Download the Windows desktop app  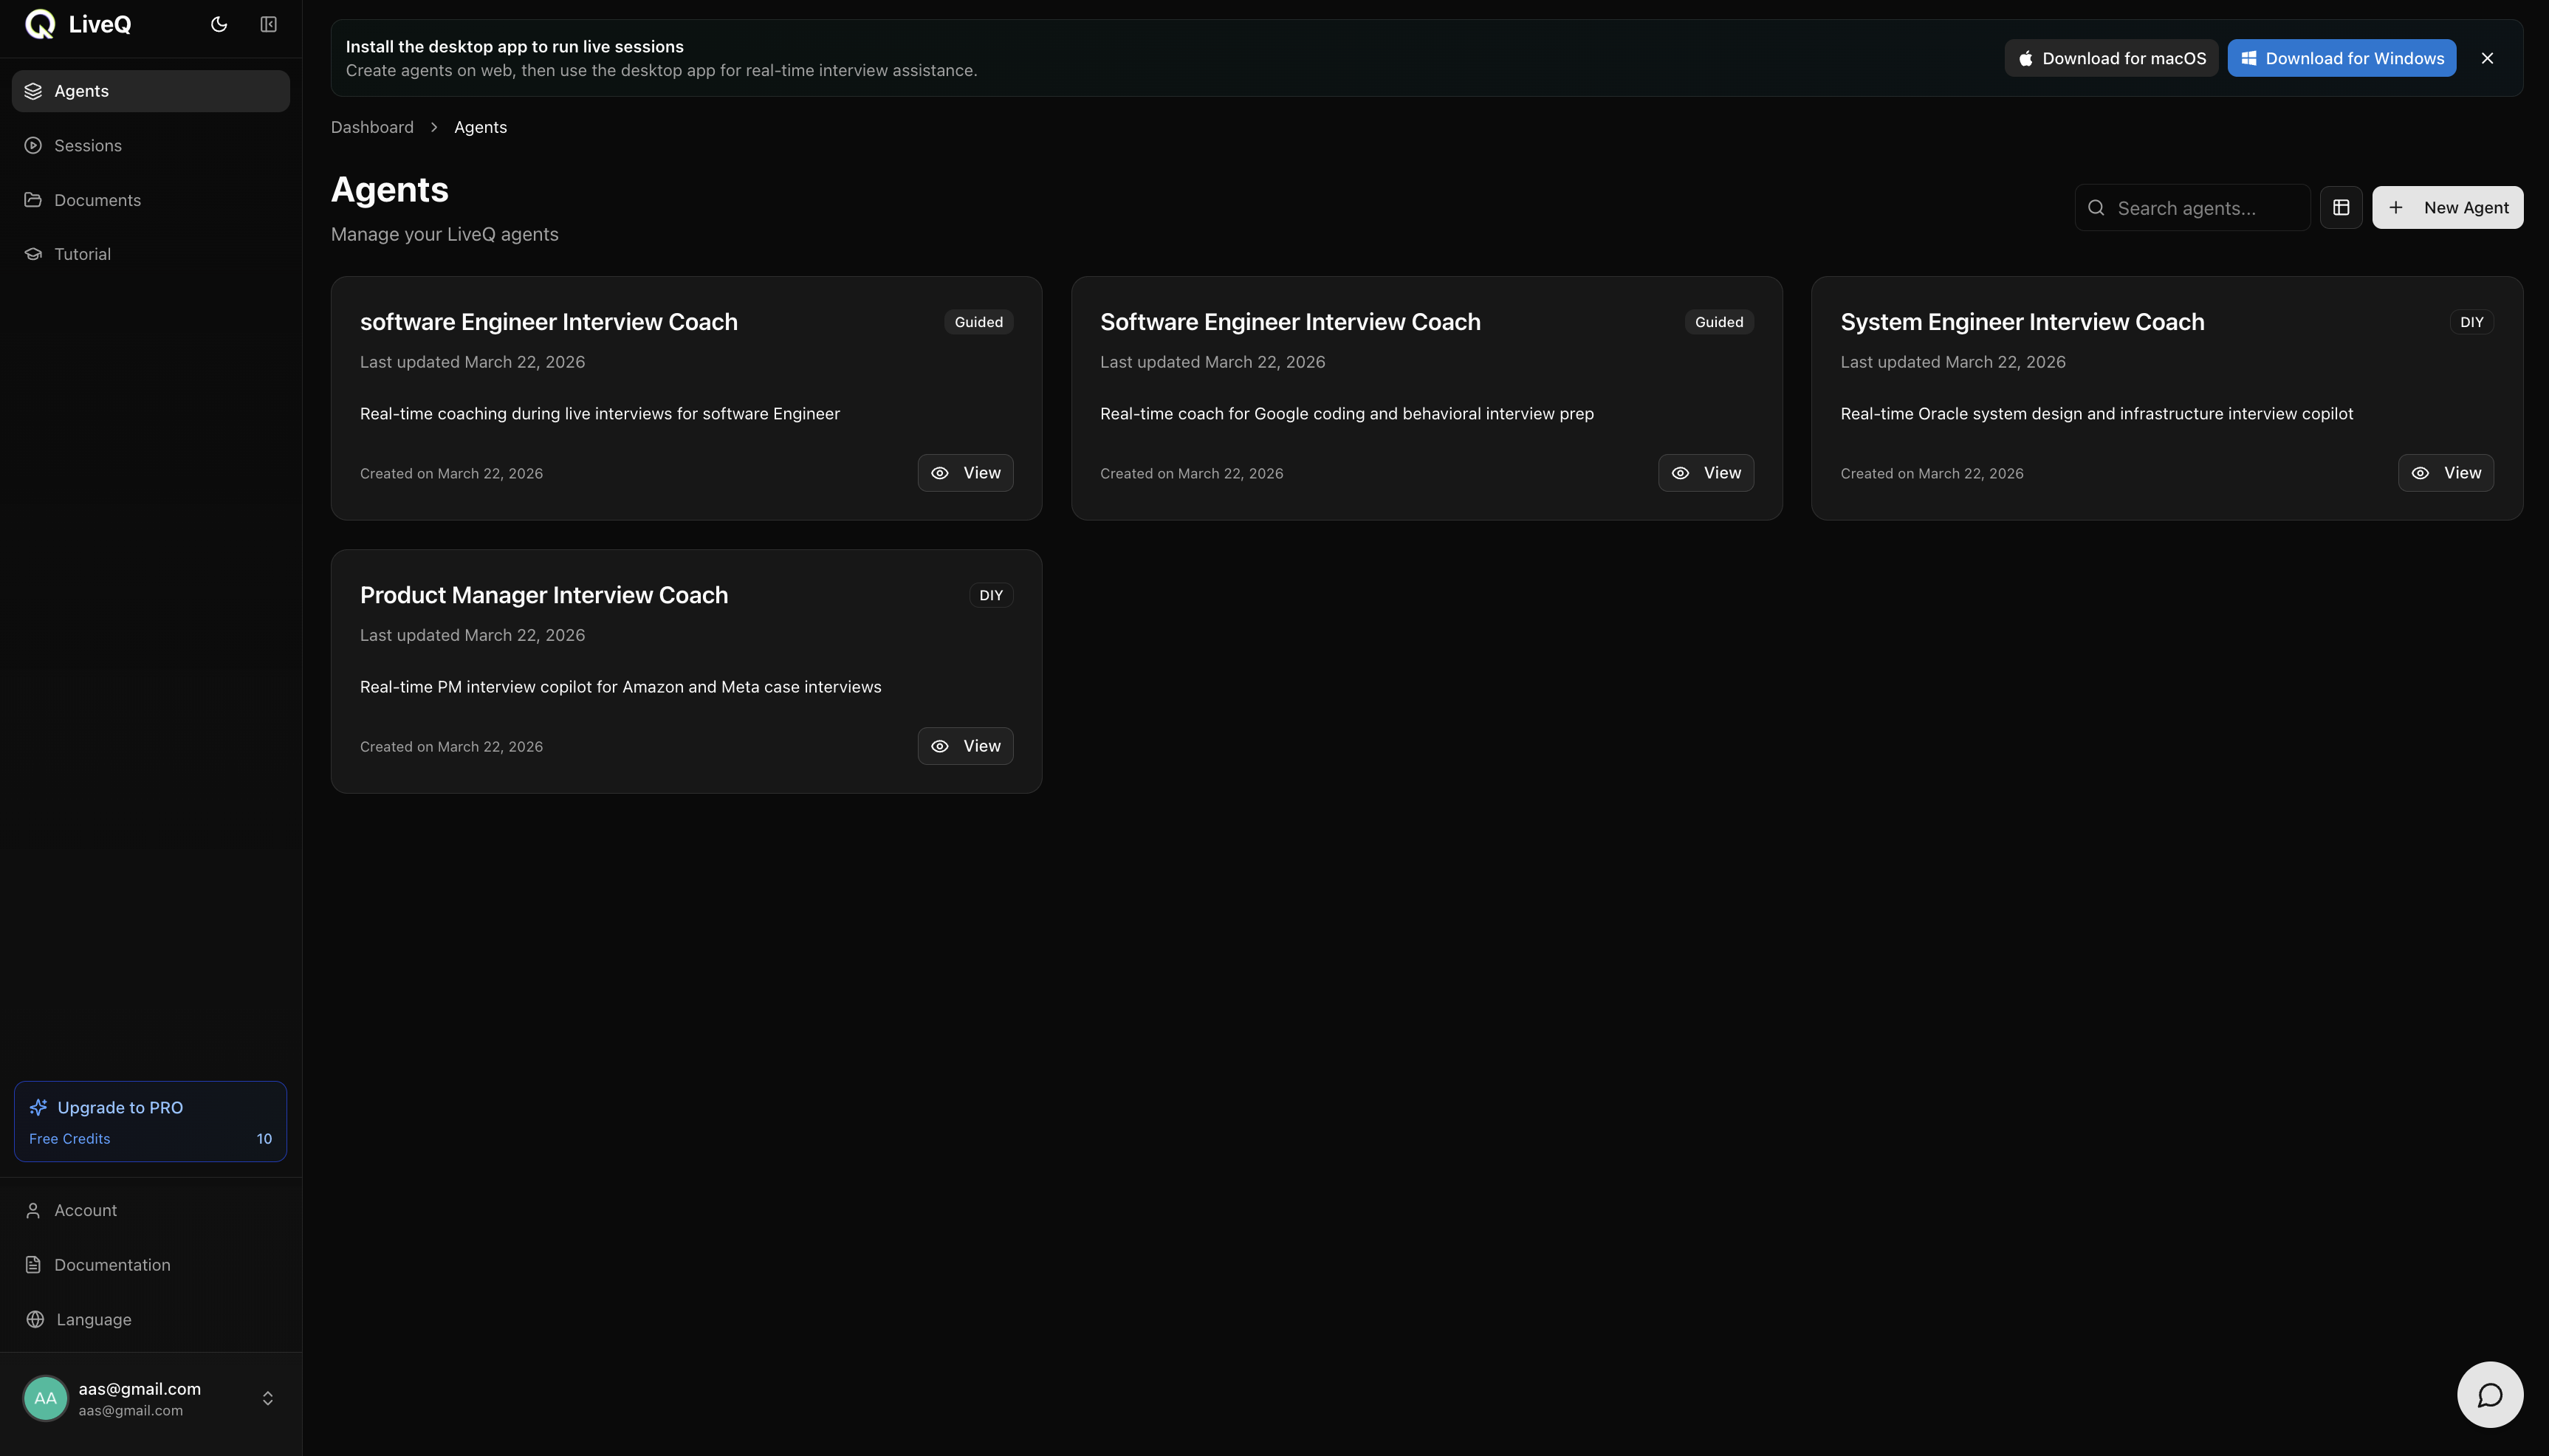(2340, 58)
